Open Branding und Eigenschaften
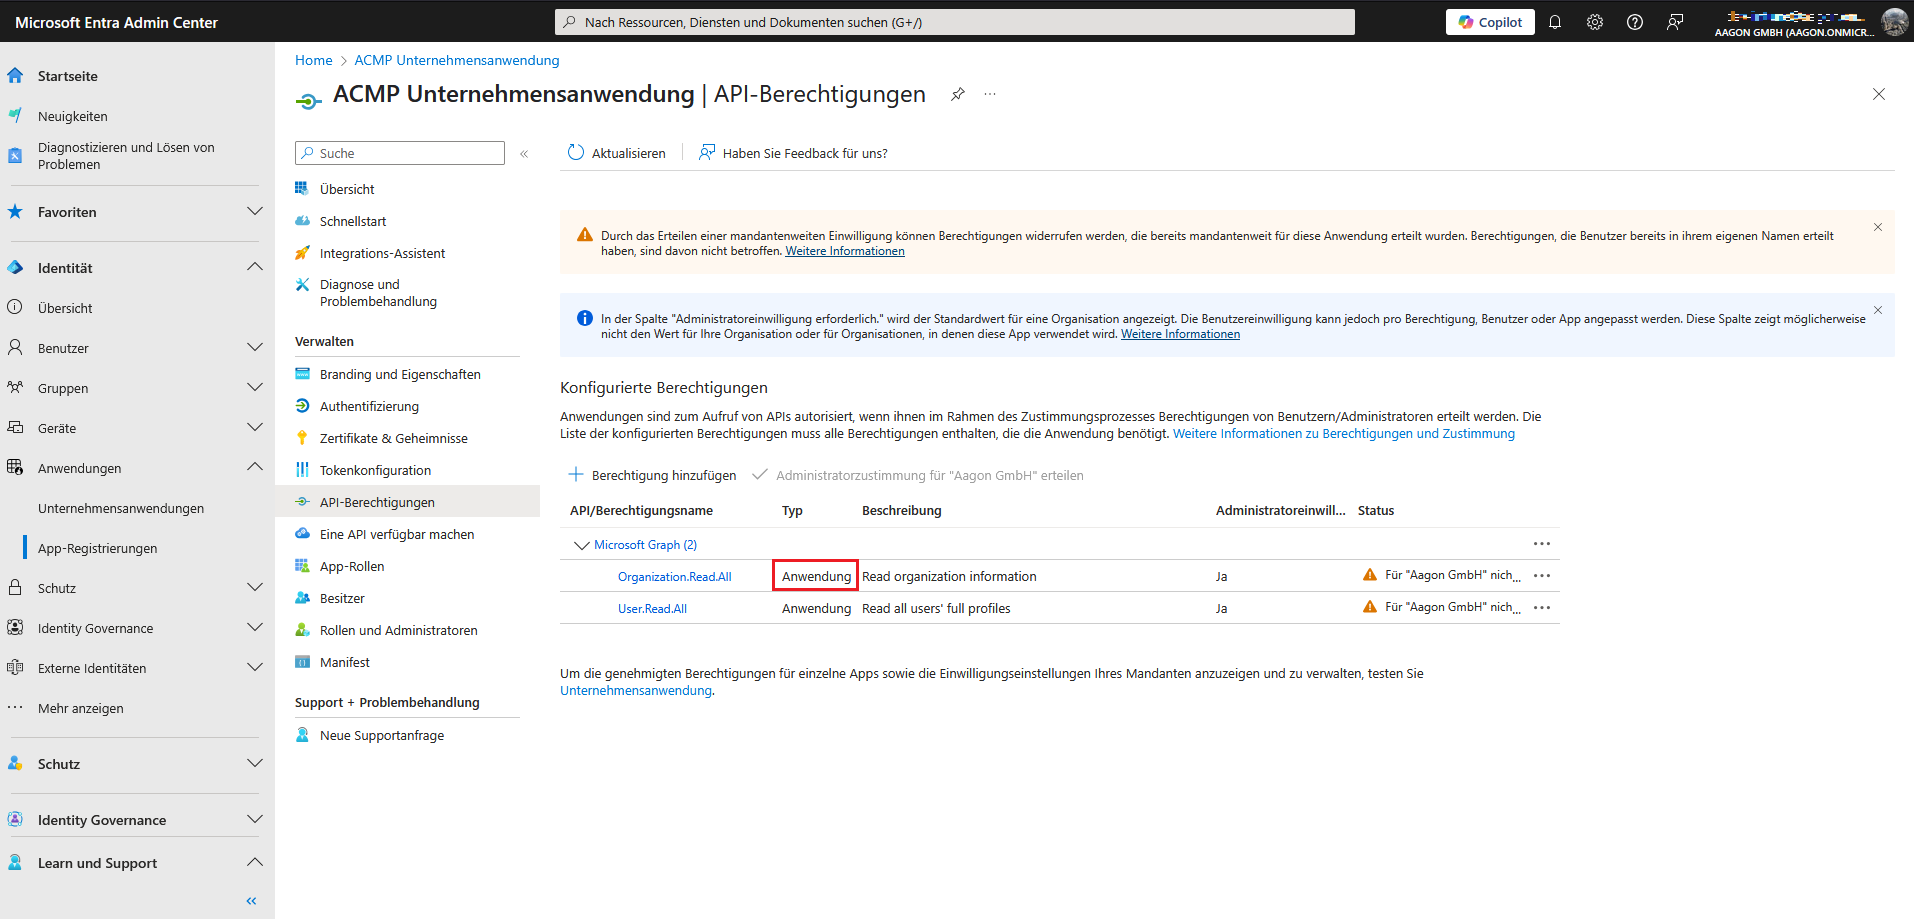This screenshot has width=1914, height=919. 399,373
